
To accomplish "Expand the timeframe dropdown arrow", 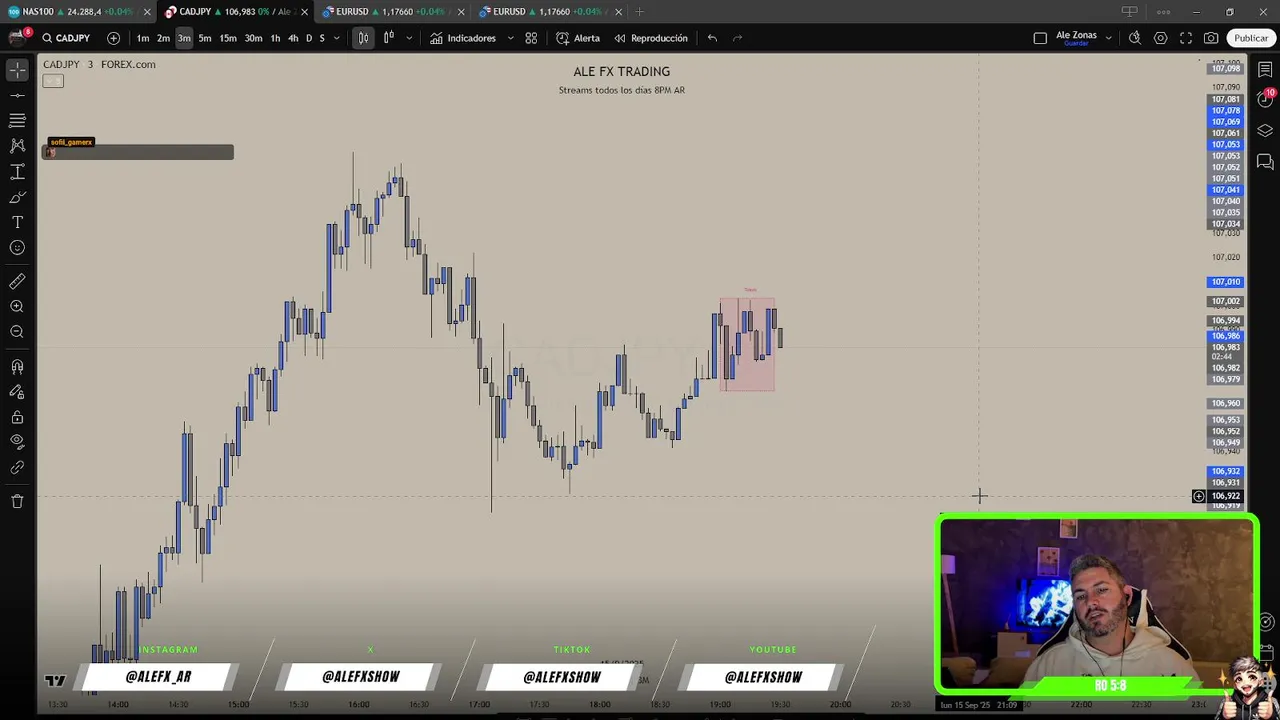I will coord(336,38).
